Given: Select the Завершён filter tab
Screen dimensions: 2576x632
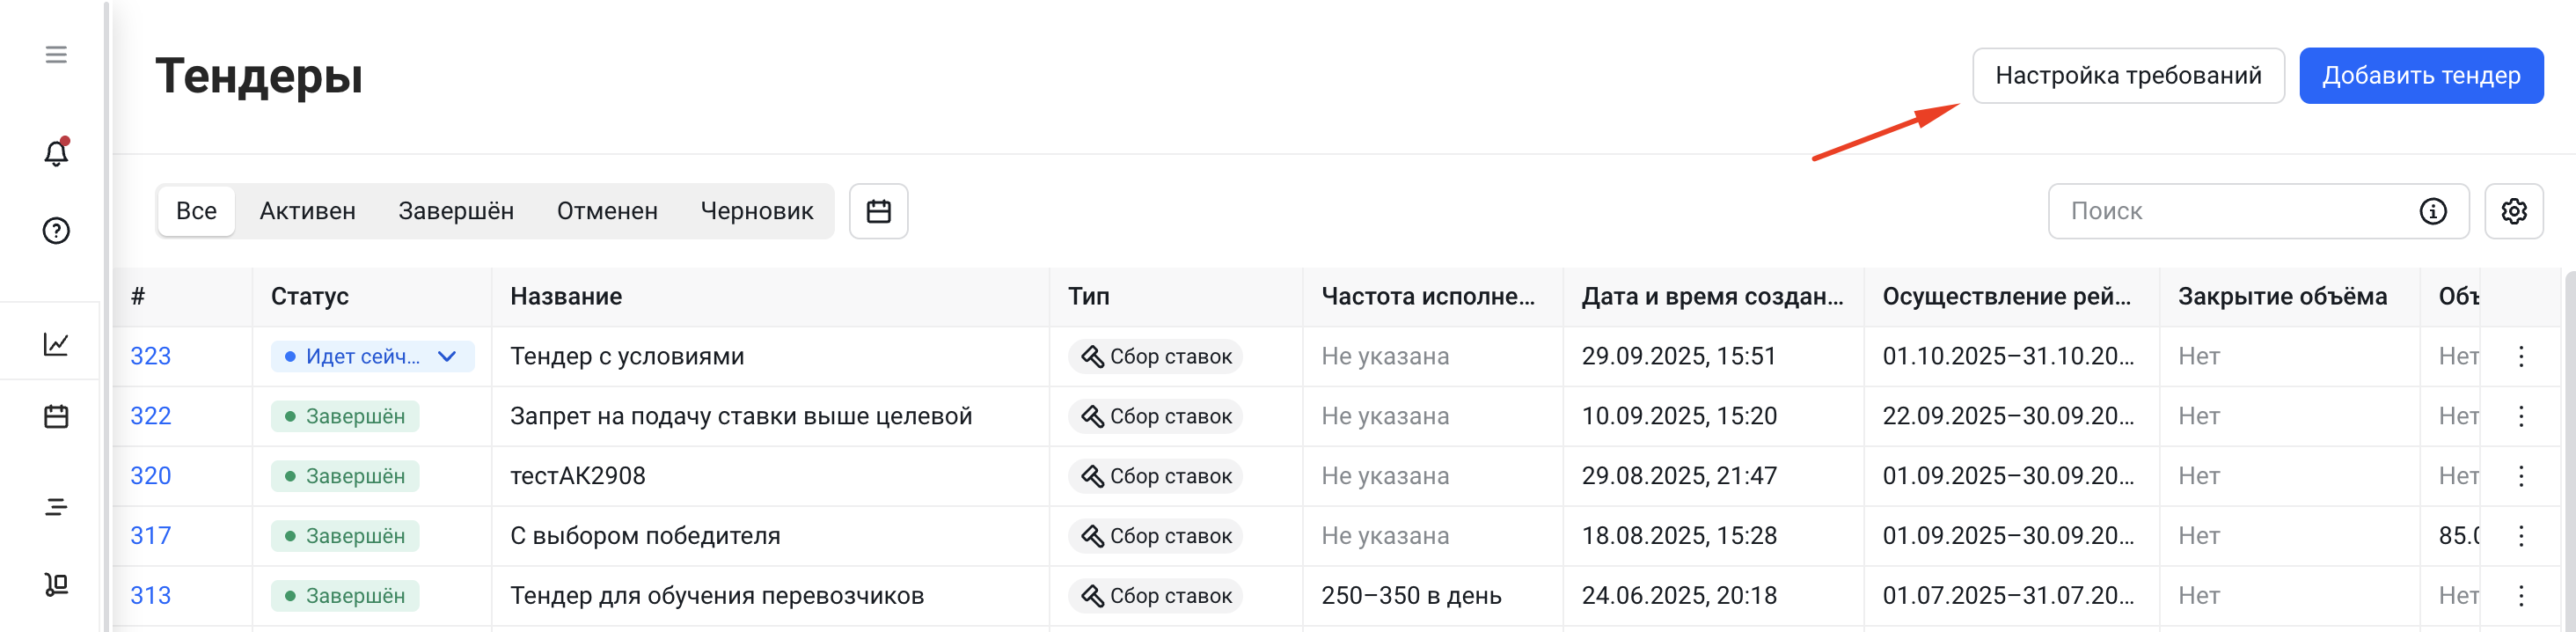Looking at the screenshot, I should click(x=455, y=211).
